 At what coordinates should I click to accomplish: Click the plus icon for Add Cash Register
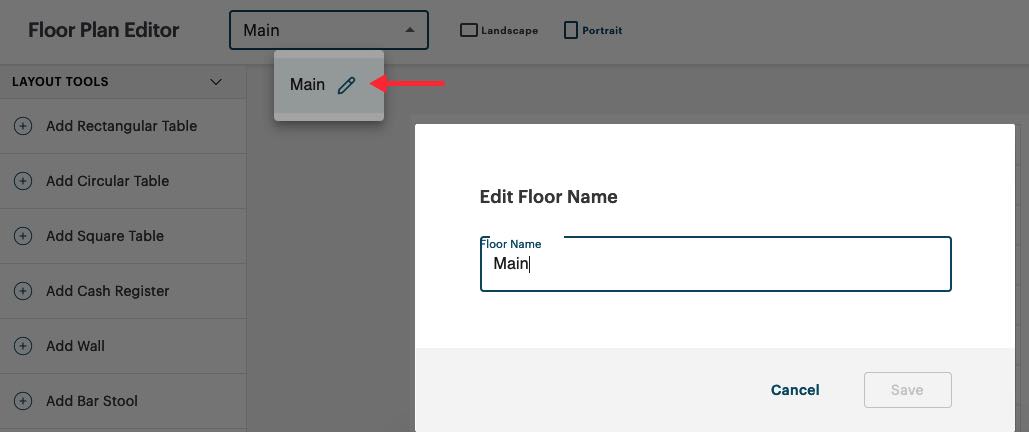pos(23,291)
